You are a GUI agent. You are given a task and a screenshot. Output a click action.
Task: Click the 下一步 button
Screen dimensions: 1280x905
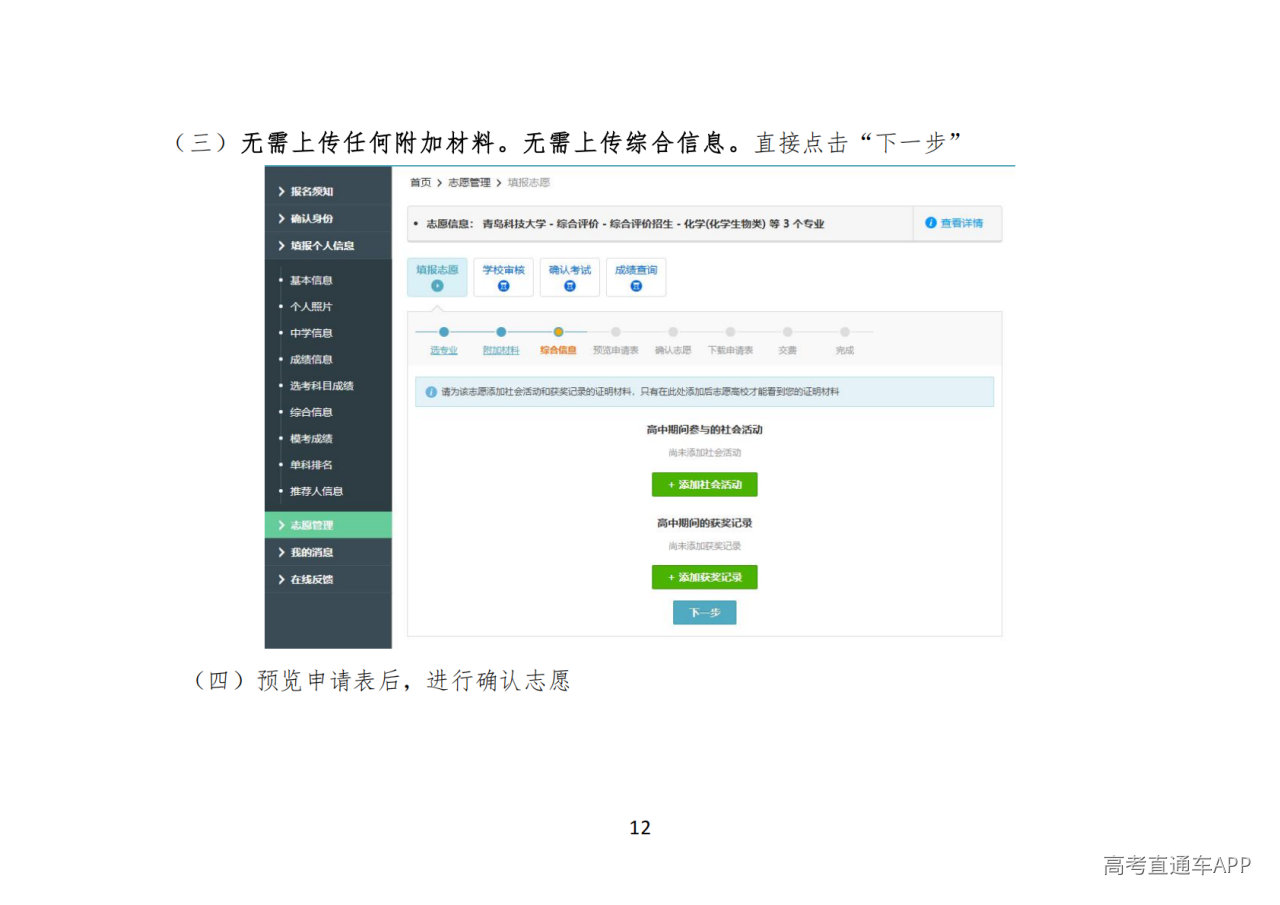704,612
